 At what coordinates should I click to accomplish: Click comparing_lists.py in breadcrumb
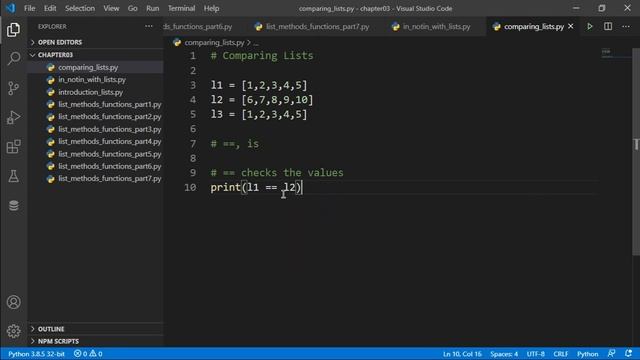coord(214,42)
